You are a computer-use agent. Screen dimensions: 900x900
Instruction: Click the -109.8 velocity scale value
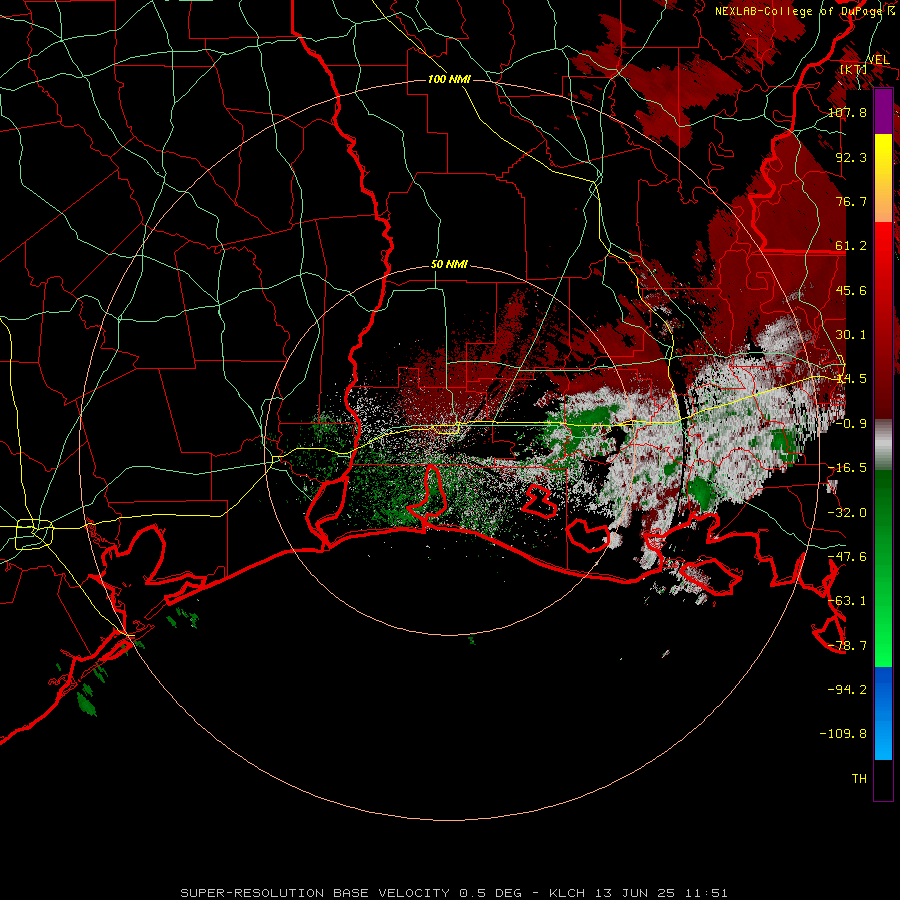point(843,734)
